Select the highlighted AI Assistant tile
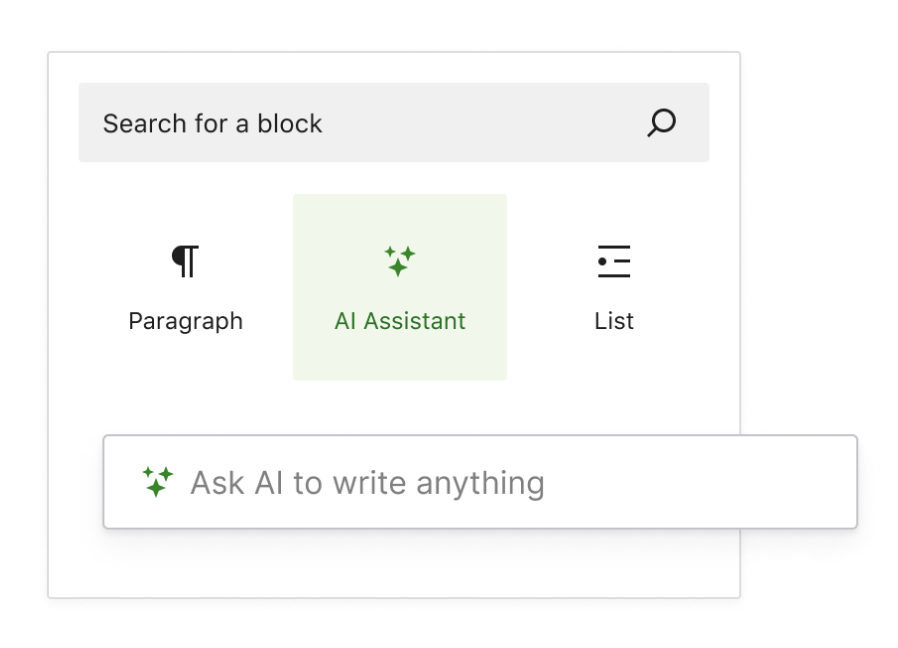The height and width of the screenshot is (648, 898). pos(400,287)
